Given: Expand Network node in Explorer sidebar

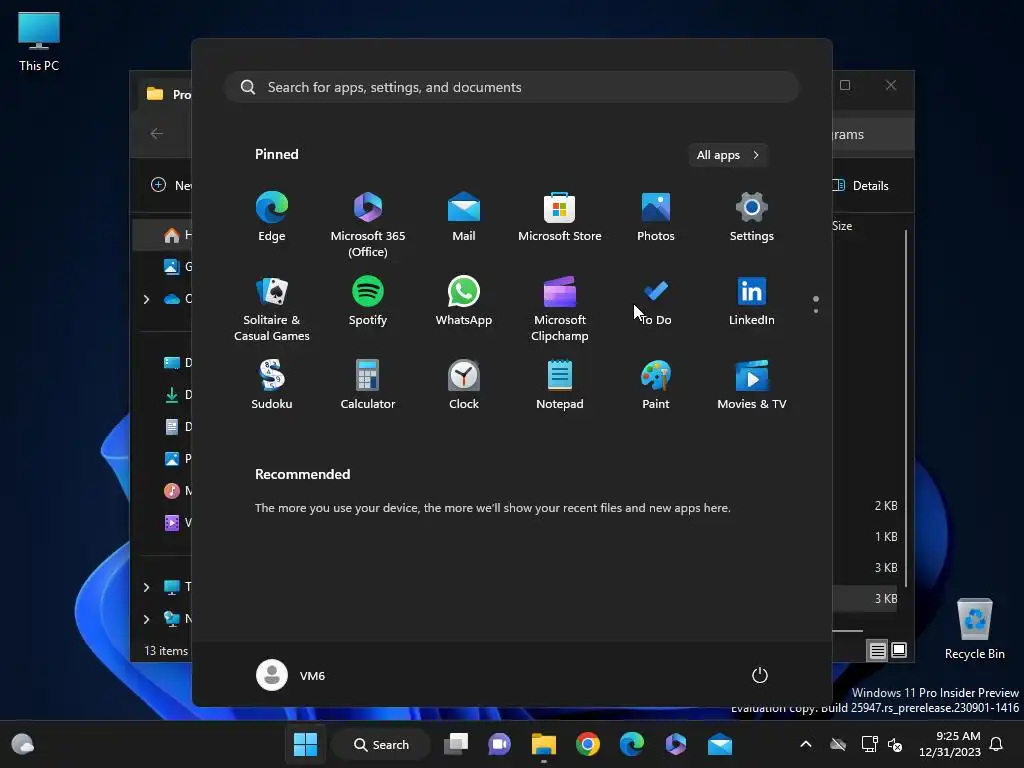Looking at the screenshot, I should tap(146, 619).
